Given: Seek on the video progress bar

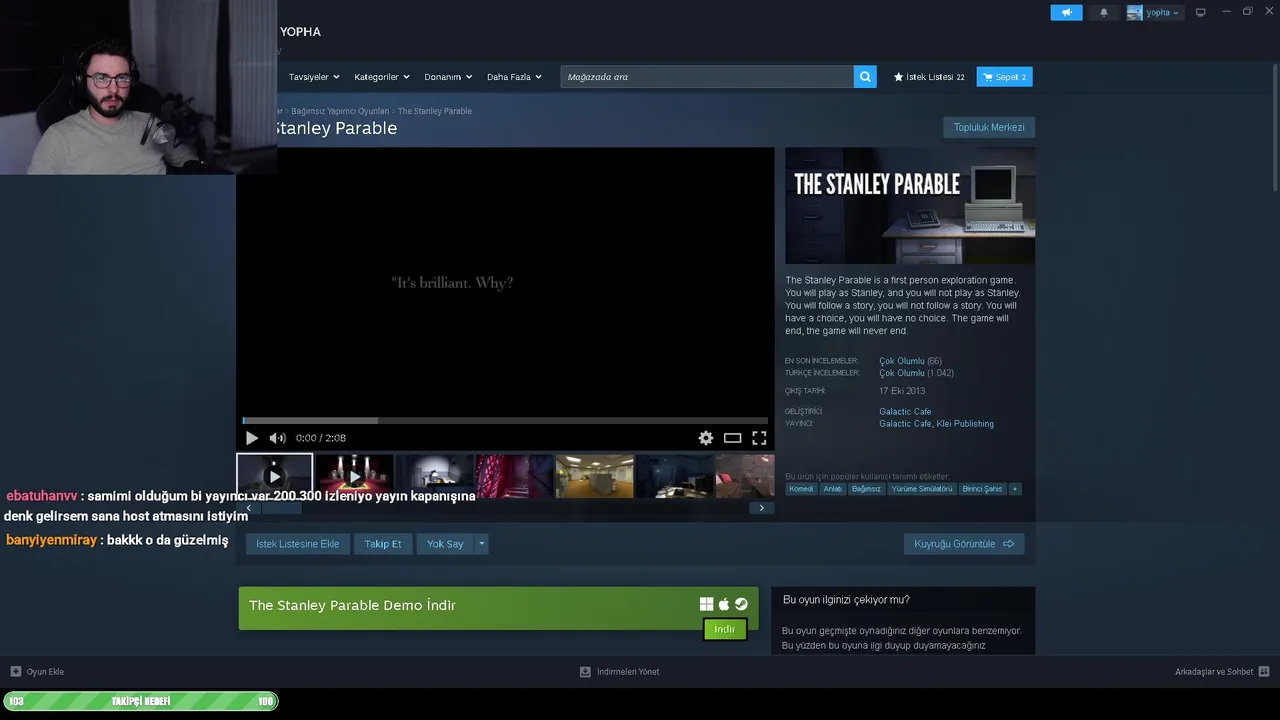Looking at the screenshot, I should point(505,420).
